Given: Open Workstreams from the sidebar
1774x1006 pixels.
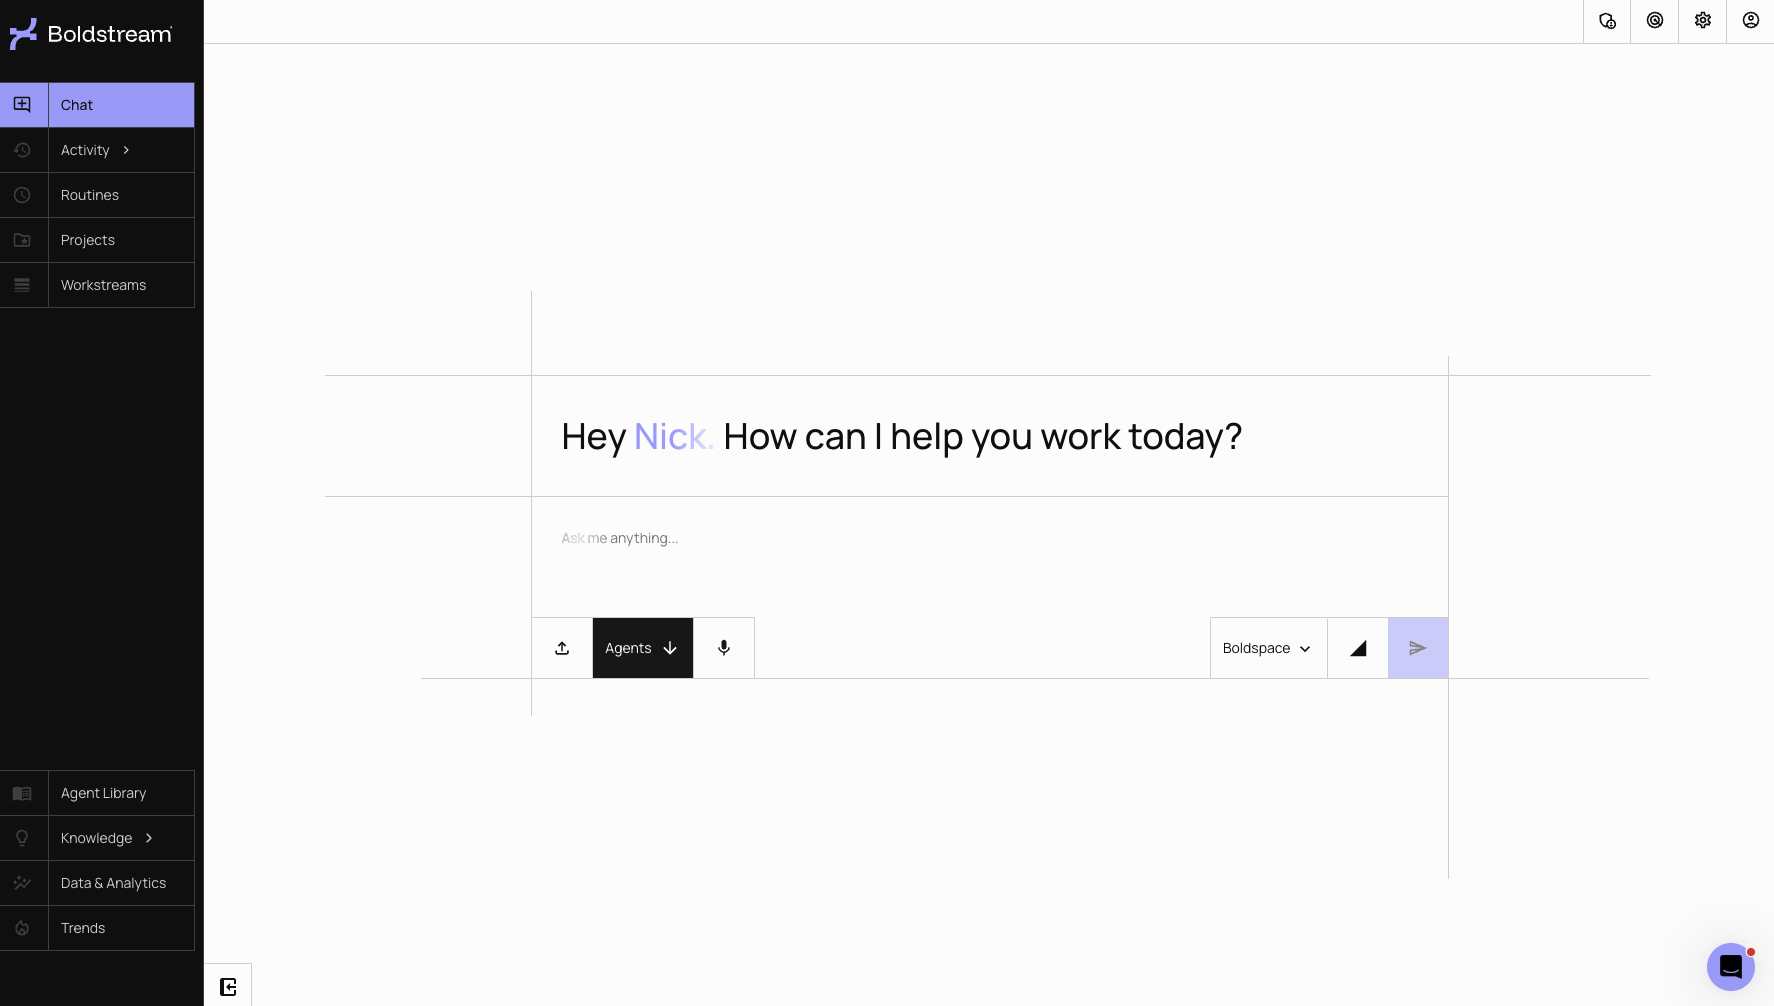Looking at the screenshot, I should click(x=97, y=285).
